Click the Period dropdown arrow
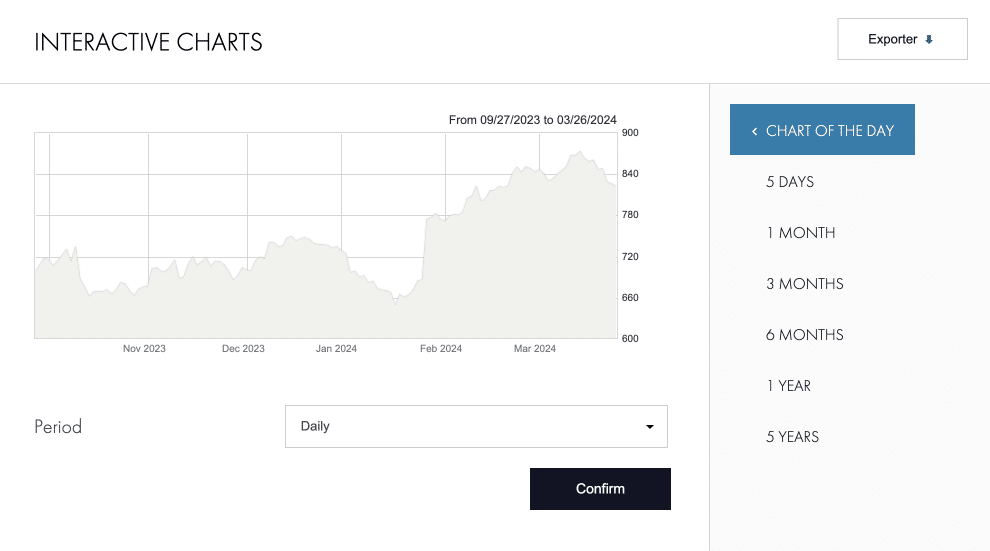The image size is (990, 551). 650,427
